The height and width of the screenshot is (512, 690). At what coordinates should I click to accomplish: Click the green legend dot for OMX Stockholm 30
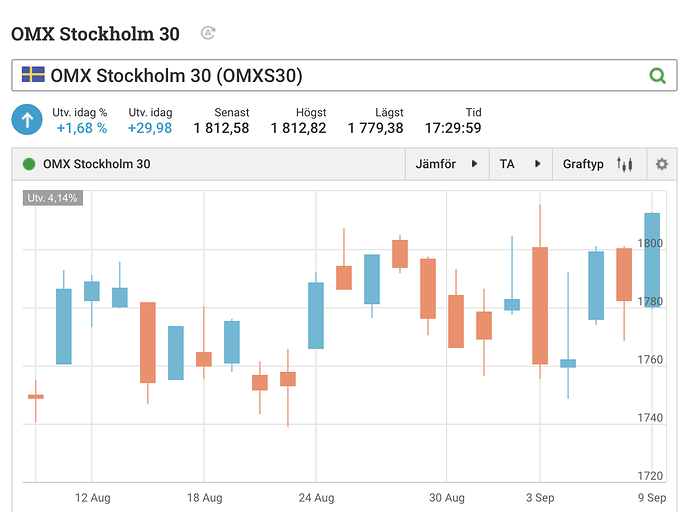coord(29,164)
